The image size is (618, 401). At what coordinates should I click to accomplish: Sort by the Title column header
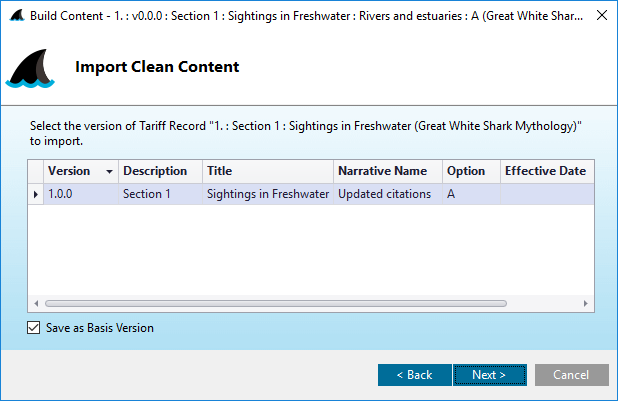point(268,171)
